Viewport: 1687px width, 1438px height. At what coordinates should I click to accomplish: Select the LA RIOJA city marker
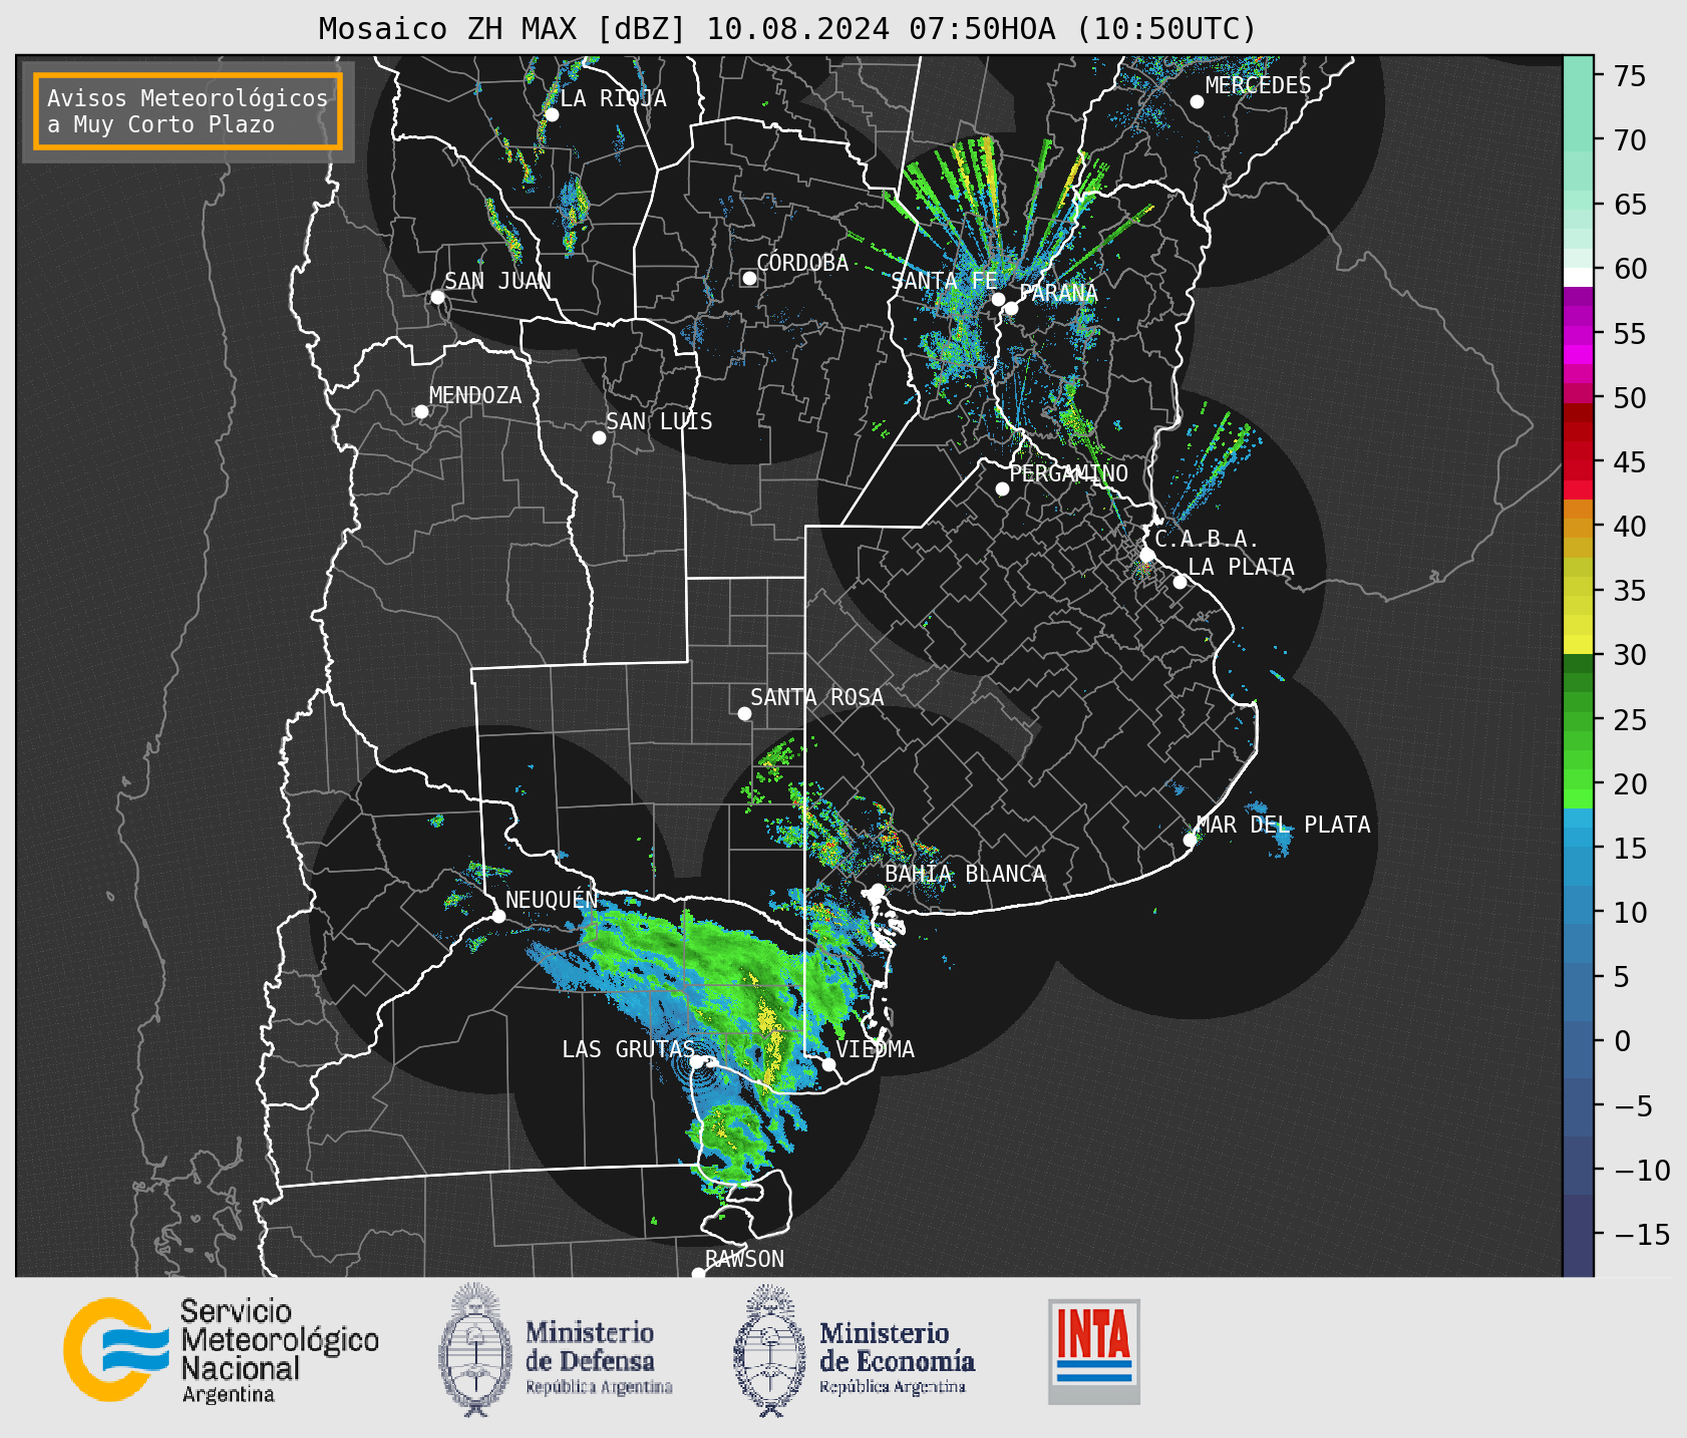pos(552,115)
